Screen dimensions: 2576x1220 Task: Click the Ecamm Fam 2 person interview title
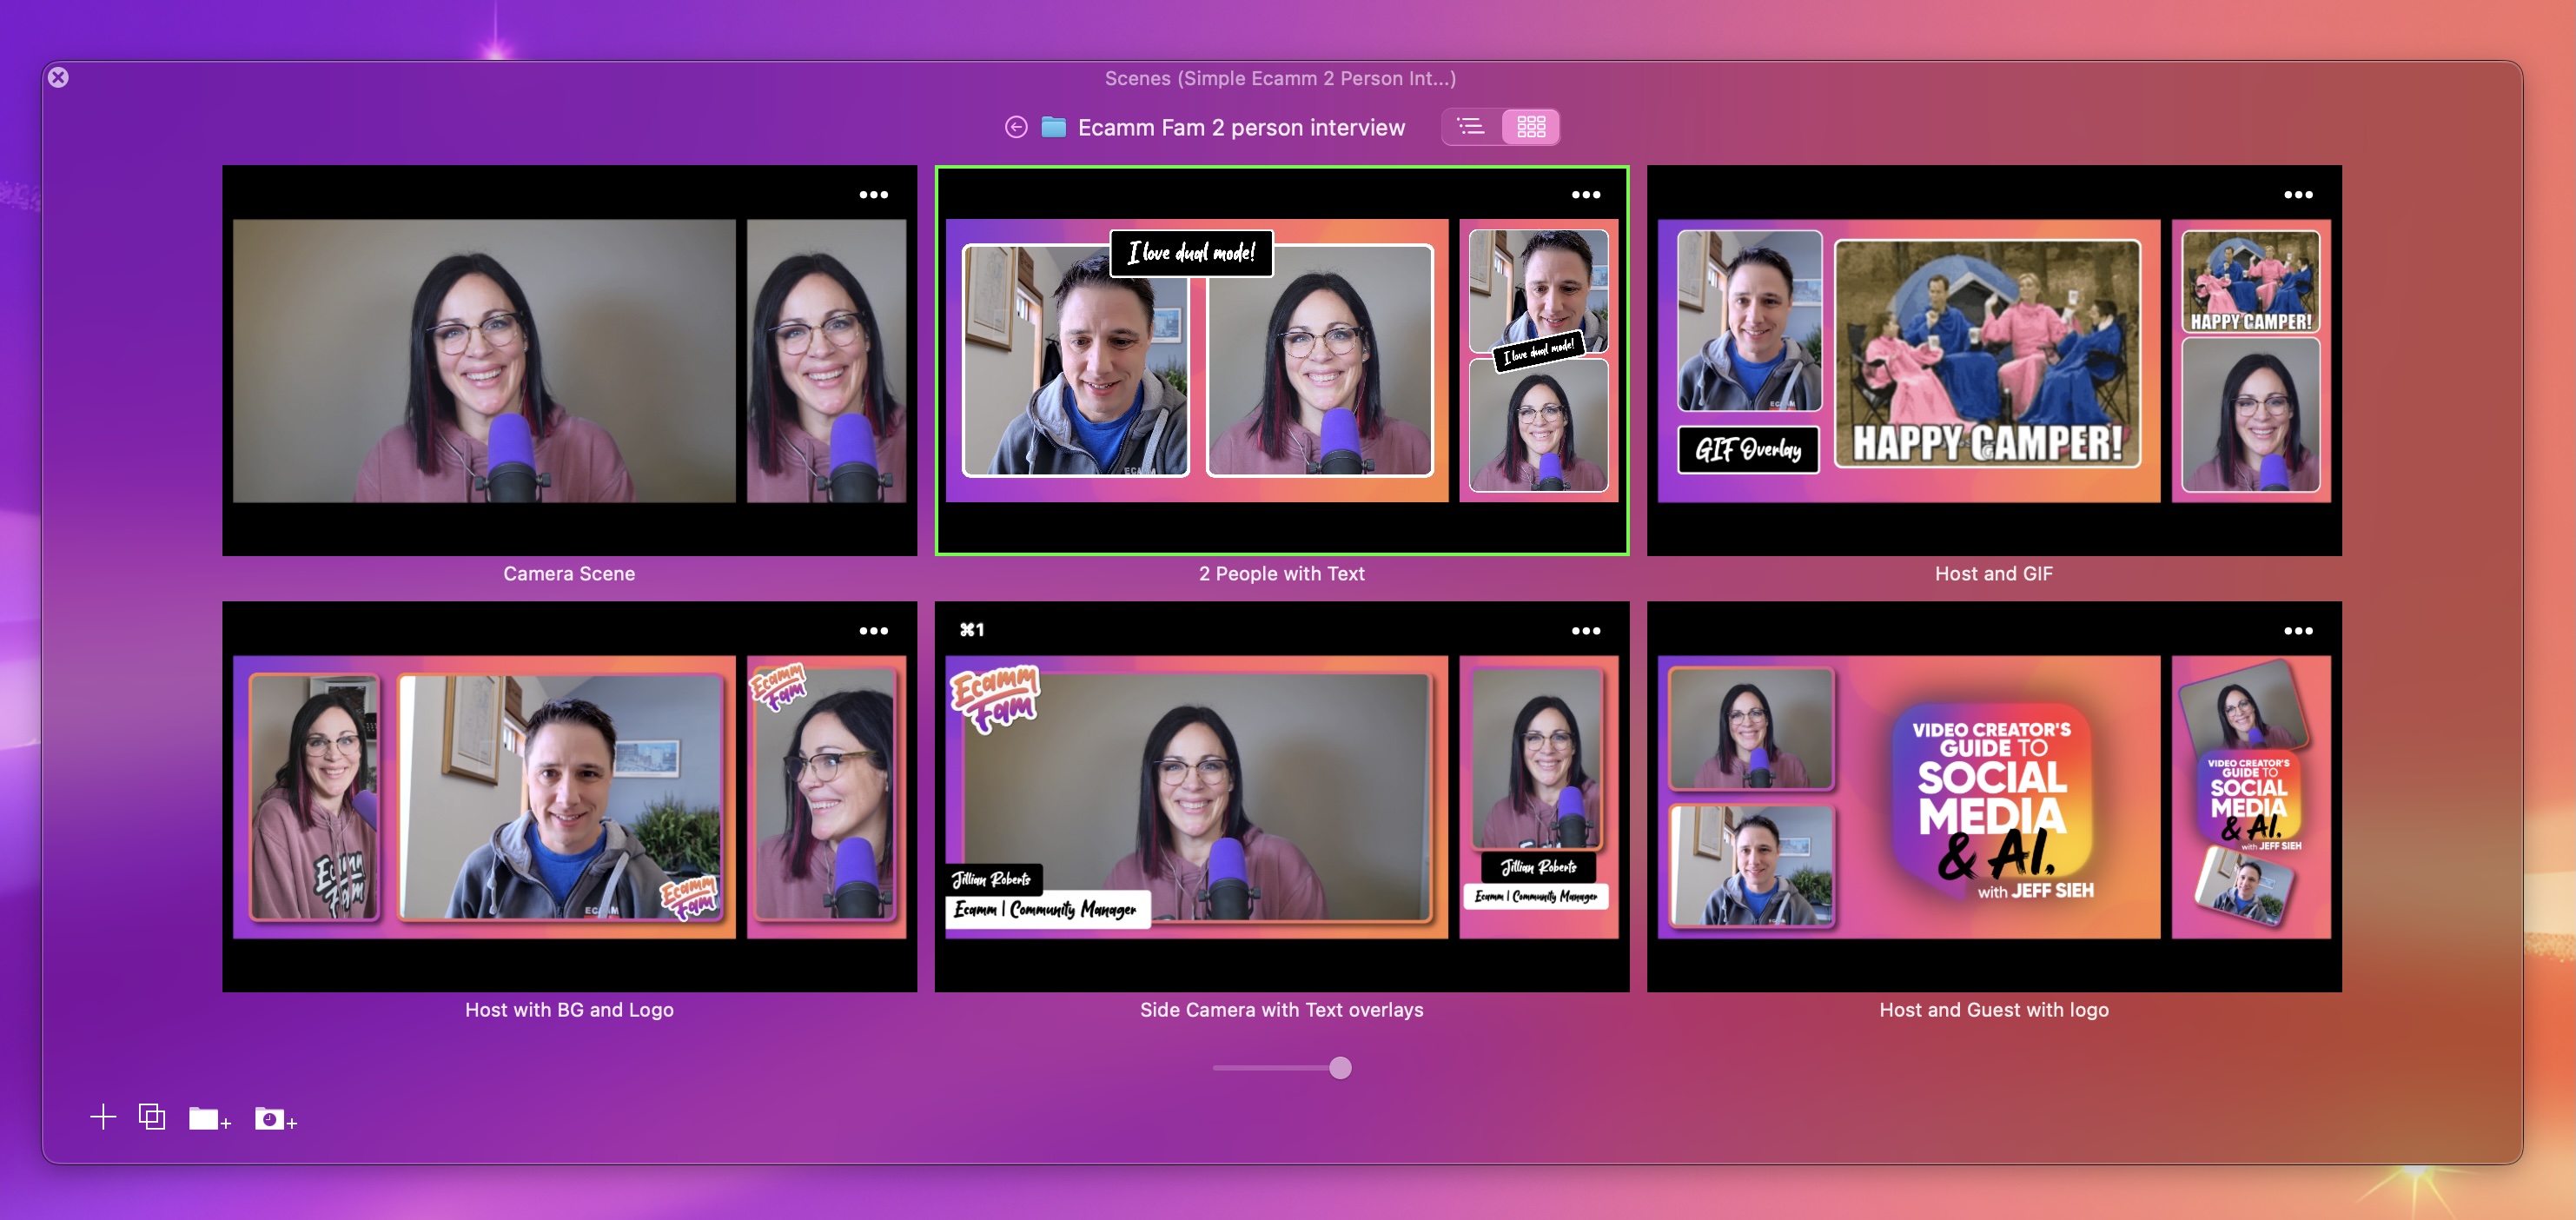[1240, 128]
